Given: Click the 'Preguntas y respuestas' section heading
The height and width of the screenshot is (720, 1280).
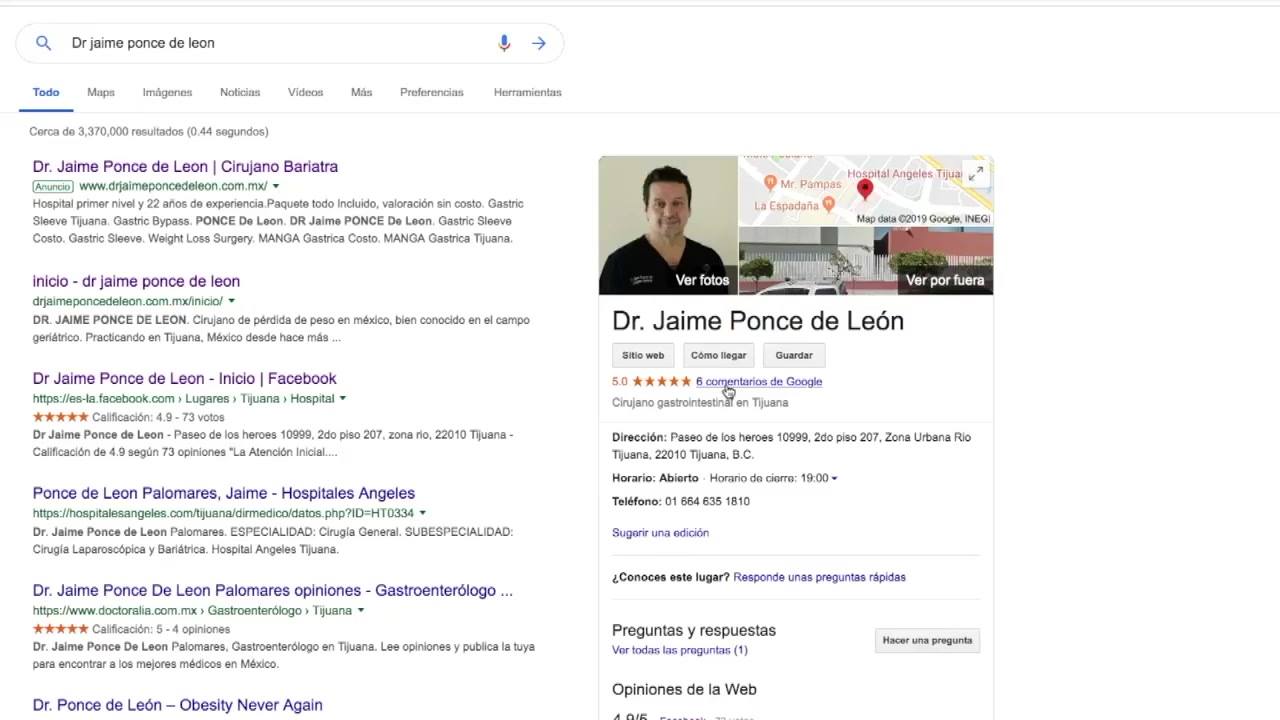Looking at the screenshot, I should pyautogui.click(x=694, y=630).
